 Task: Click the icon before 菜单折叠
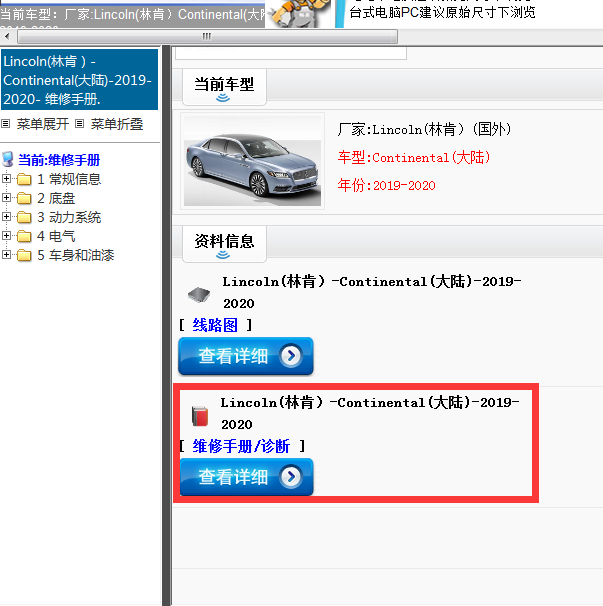[x=80, y=124]
